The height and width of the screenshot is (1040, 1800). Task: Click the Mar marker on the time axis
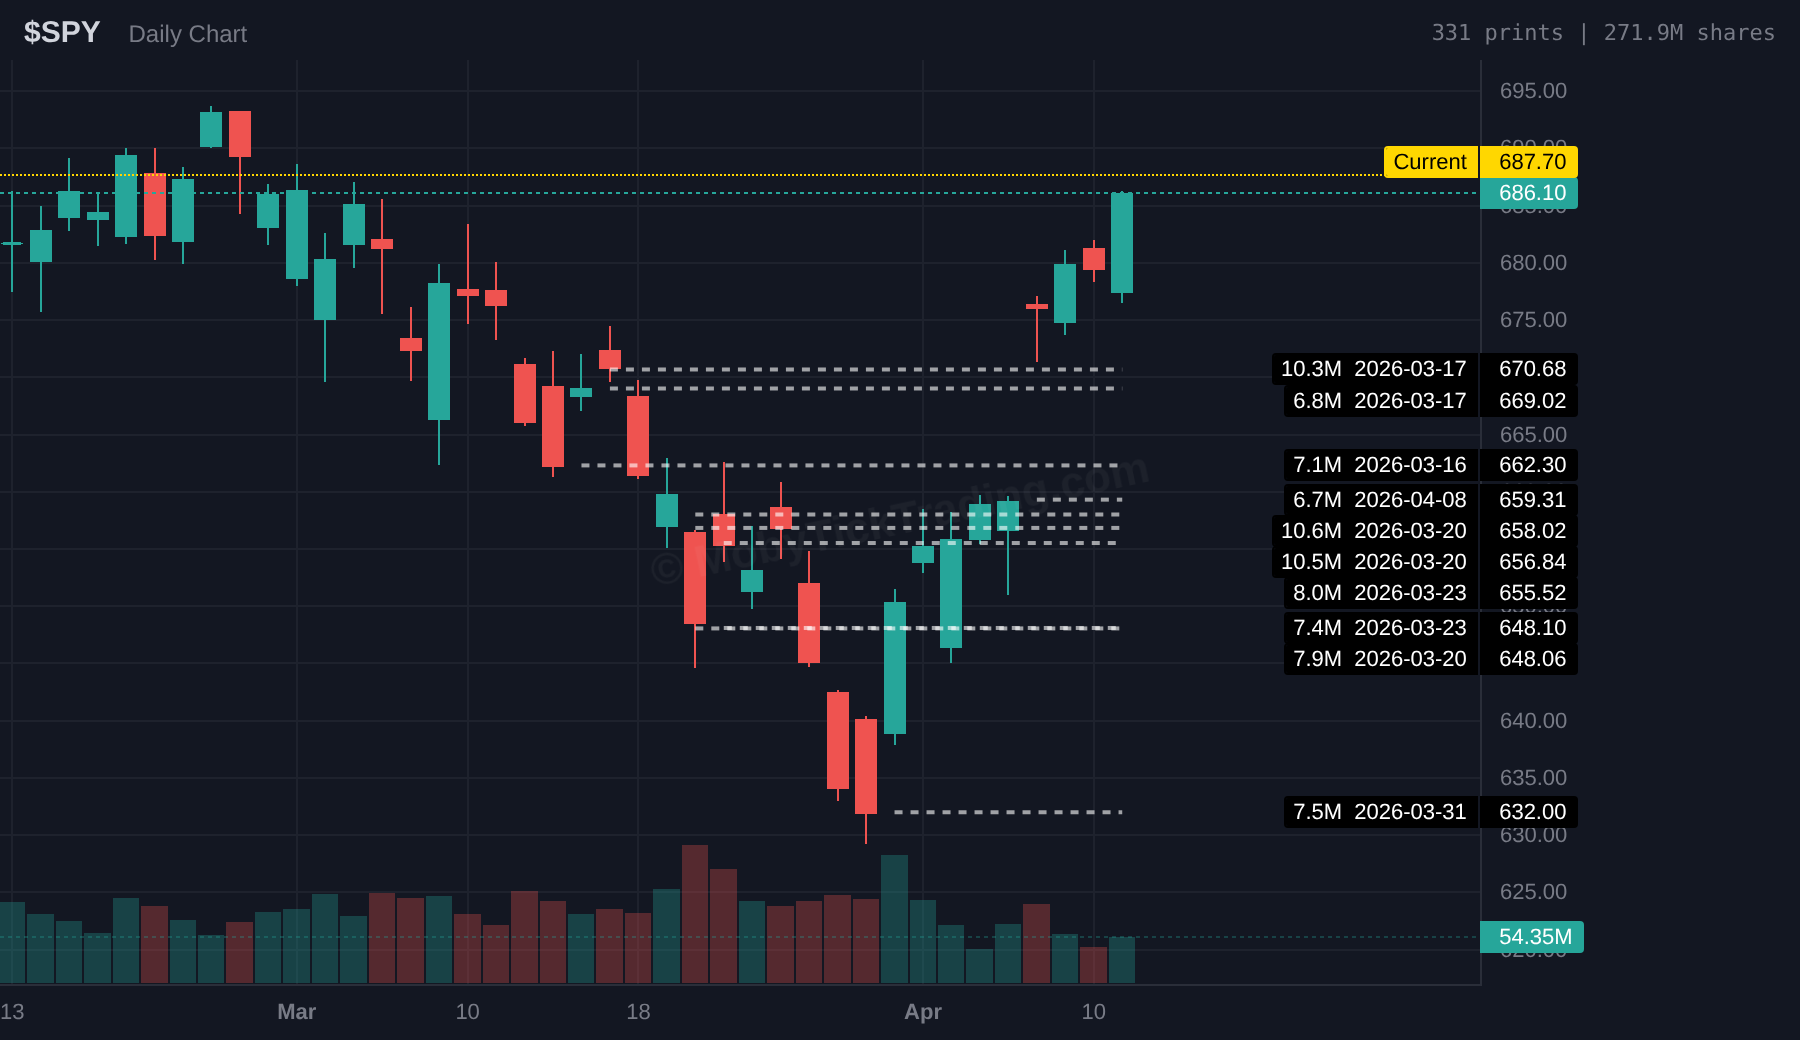point(296,1012)
